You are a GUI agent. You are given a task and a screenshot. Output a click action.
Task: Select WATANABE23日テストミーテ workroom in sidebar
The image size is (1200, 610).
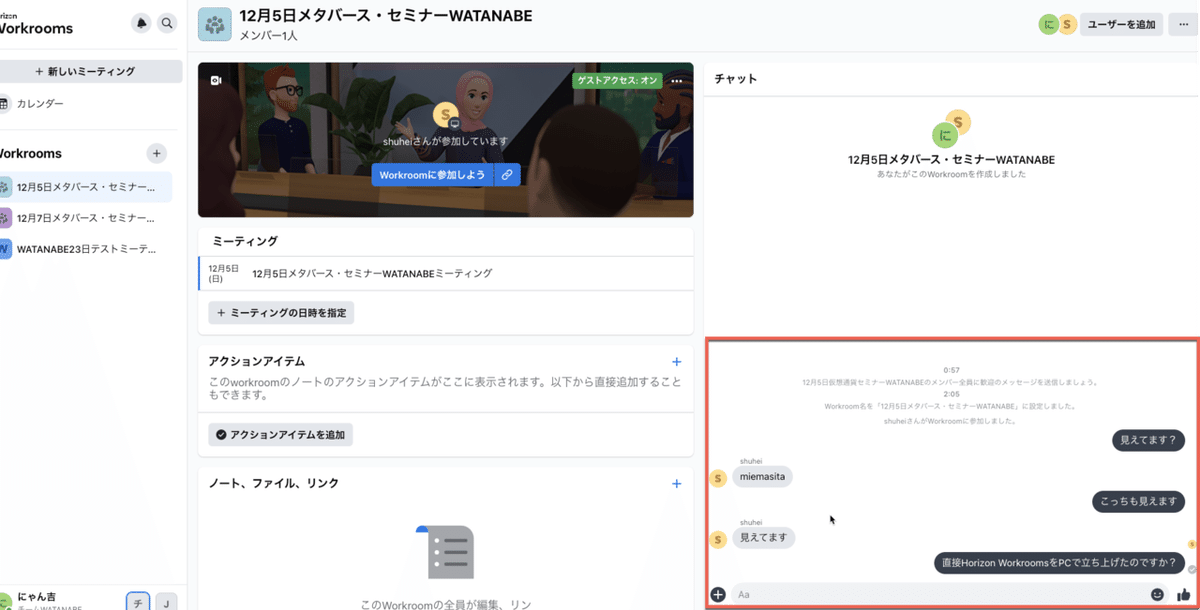coord(85,249)
